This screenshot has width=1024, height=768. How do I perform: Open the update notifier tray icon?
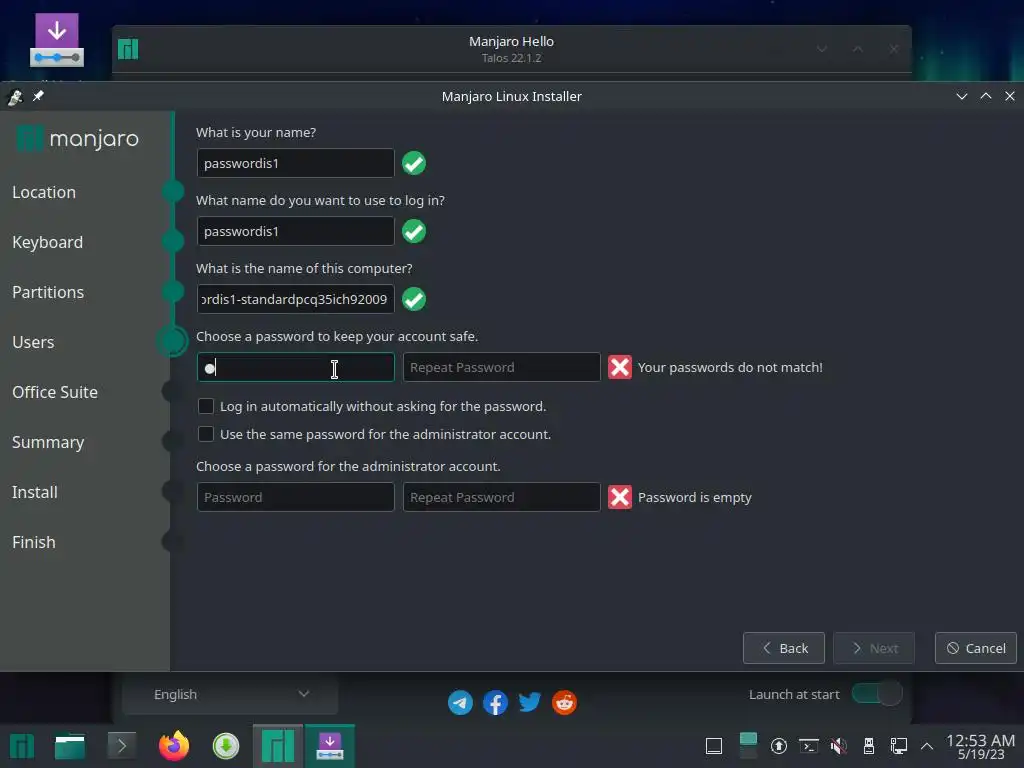[x=778, y=746]
